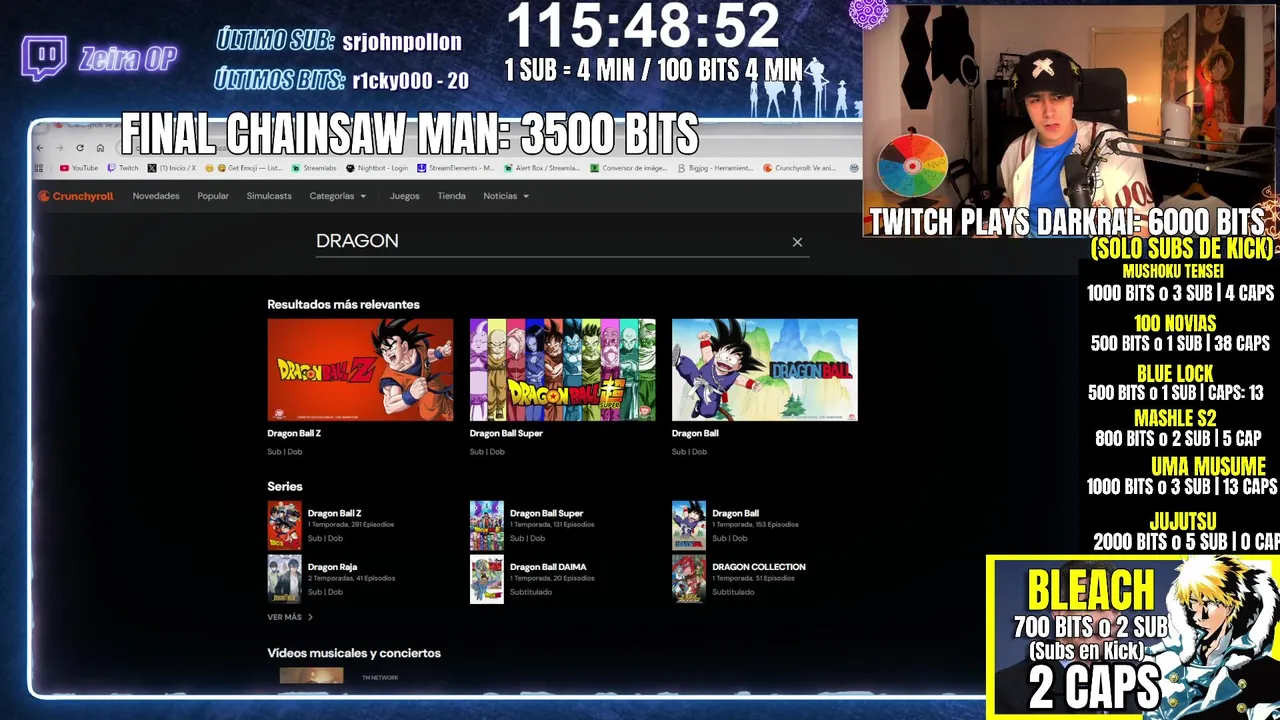
Task: Click the Series section heading
Action: [285, 486]
